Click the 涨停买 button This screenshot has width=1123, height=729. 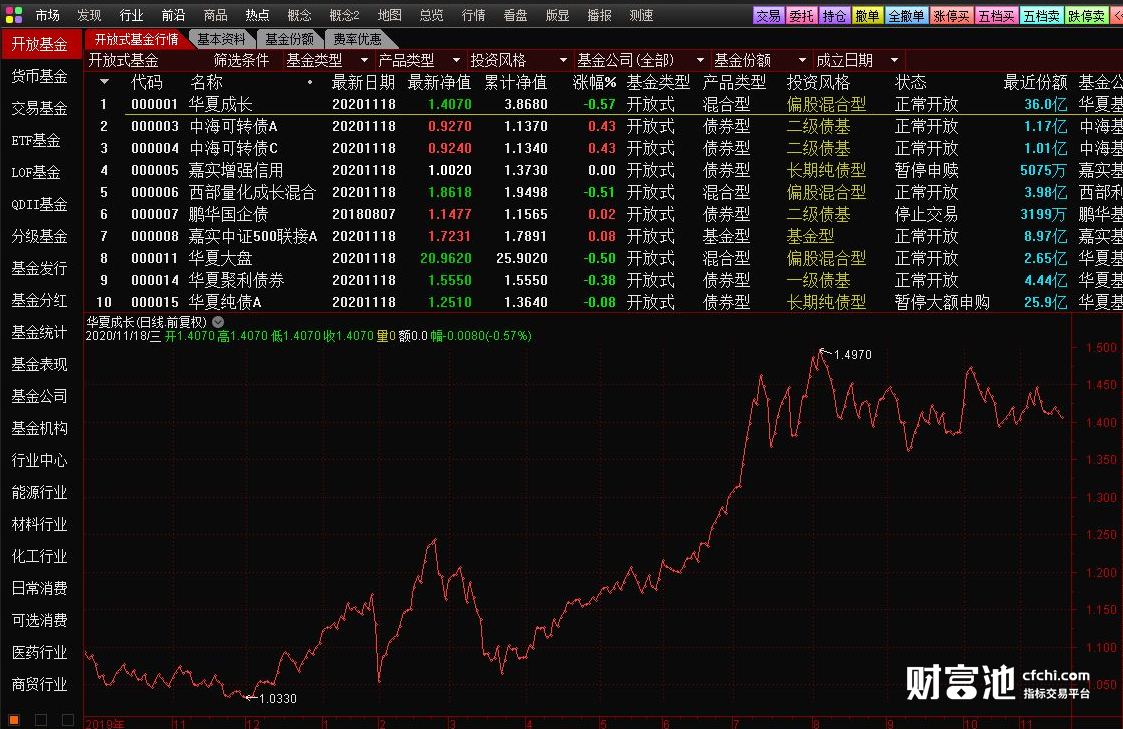951,15
